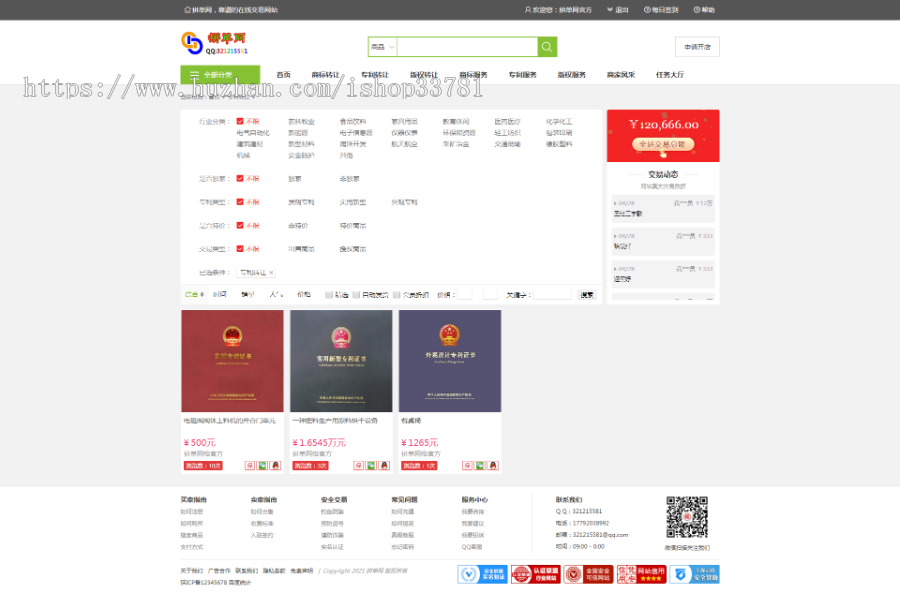Toggle 不限 checkbox in 专利类型 row
Screen dimensions: 900x593
pyautogui.click(x=240, y=202)
